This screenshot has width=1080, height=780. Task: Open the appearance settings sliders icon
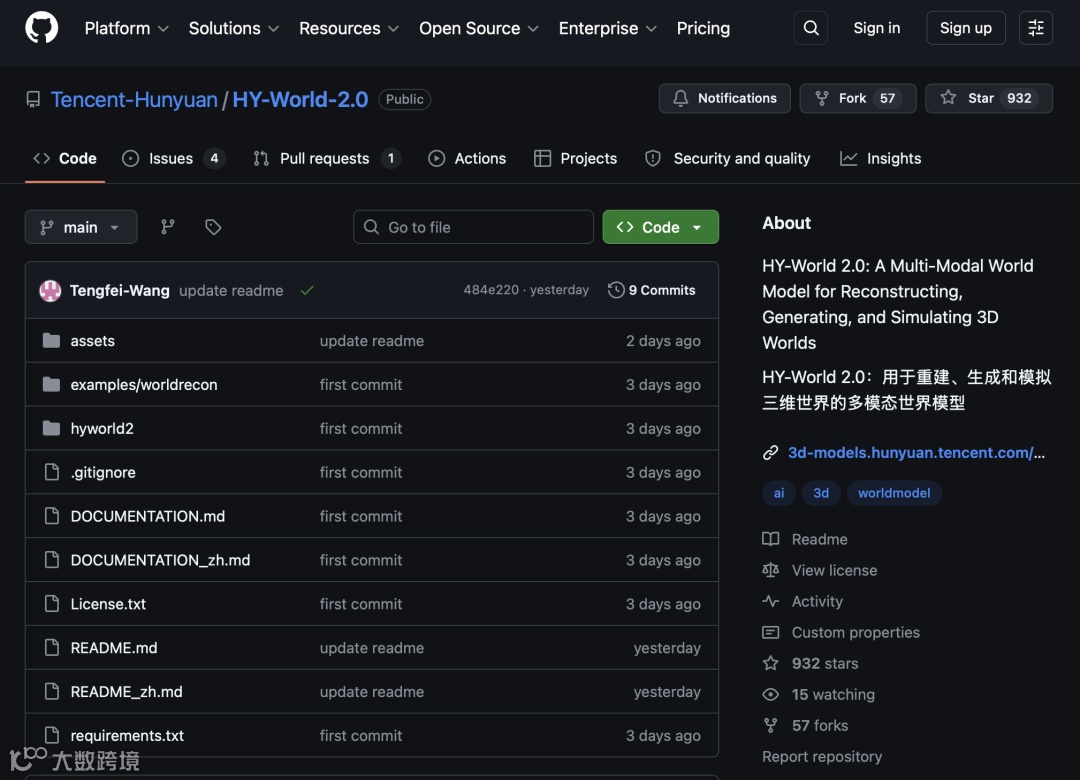tap(1035, 28)
